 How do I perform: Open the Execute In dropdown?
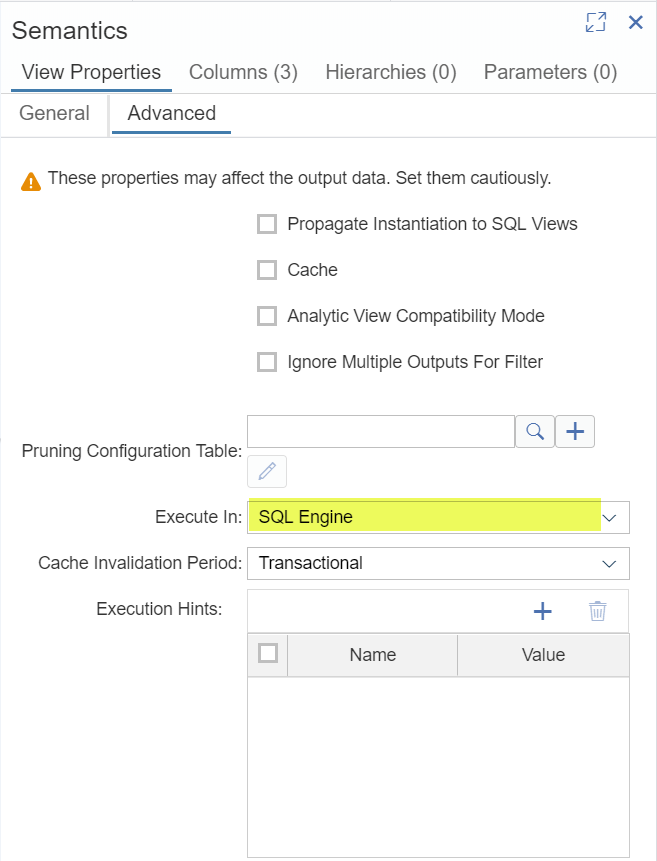click(x=610, y=517)
